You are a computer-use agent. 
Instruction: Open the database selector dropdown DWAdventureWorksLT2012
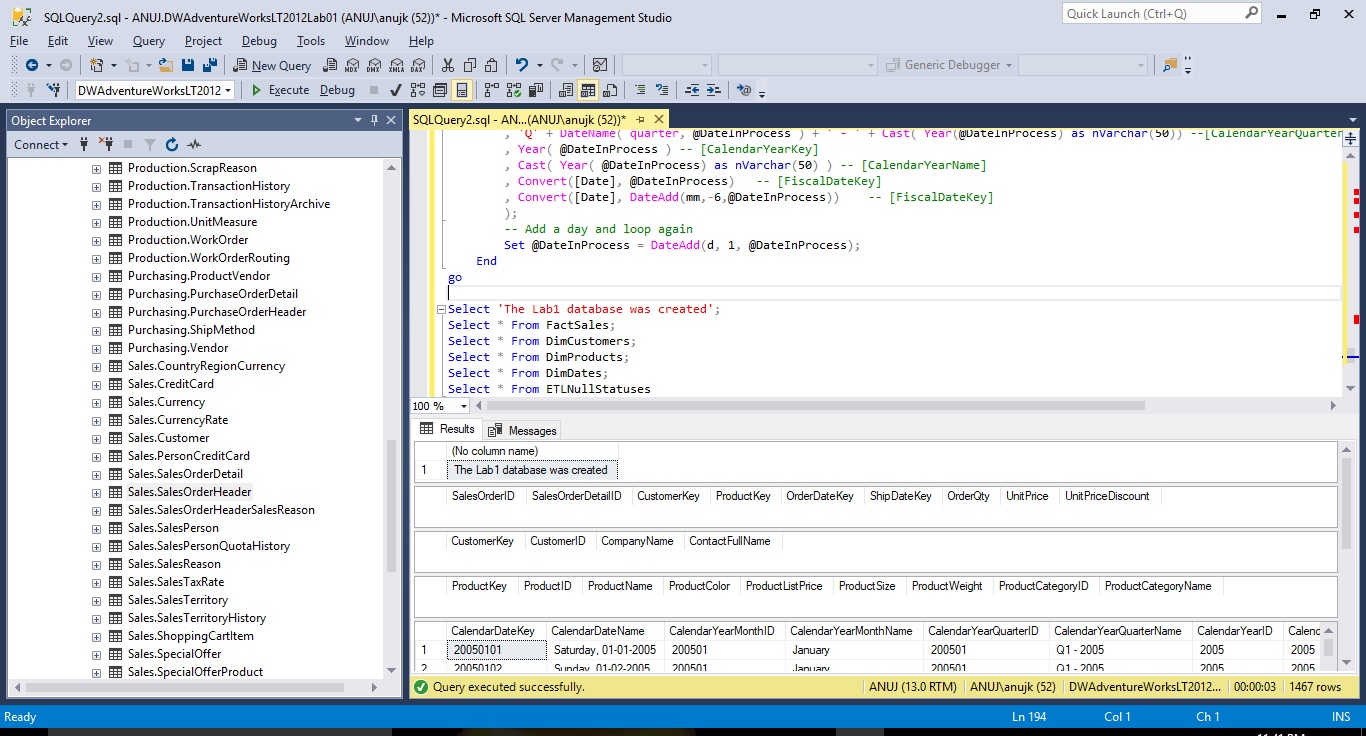tap(229, 90)
